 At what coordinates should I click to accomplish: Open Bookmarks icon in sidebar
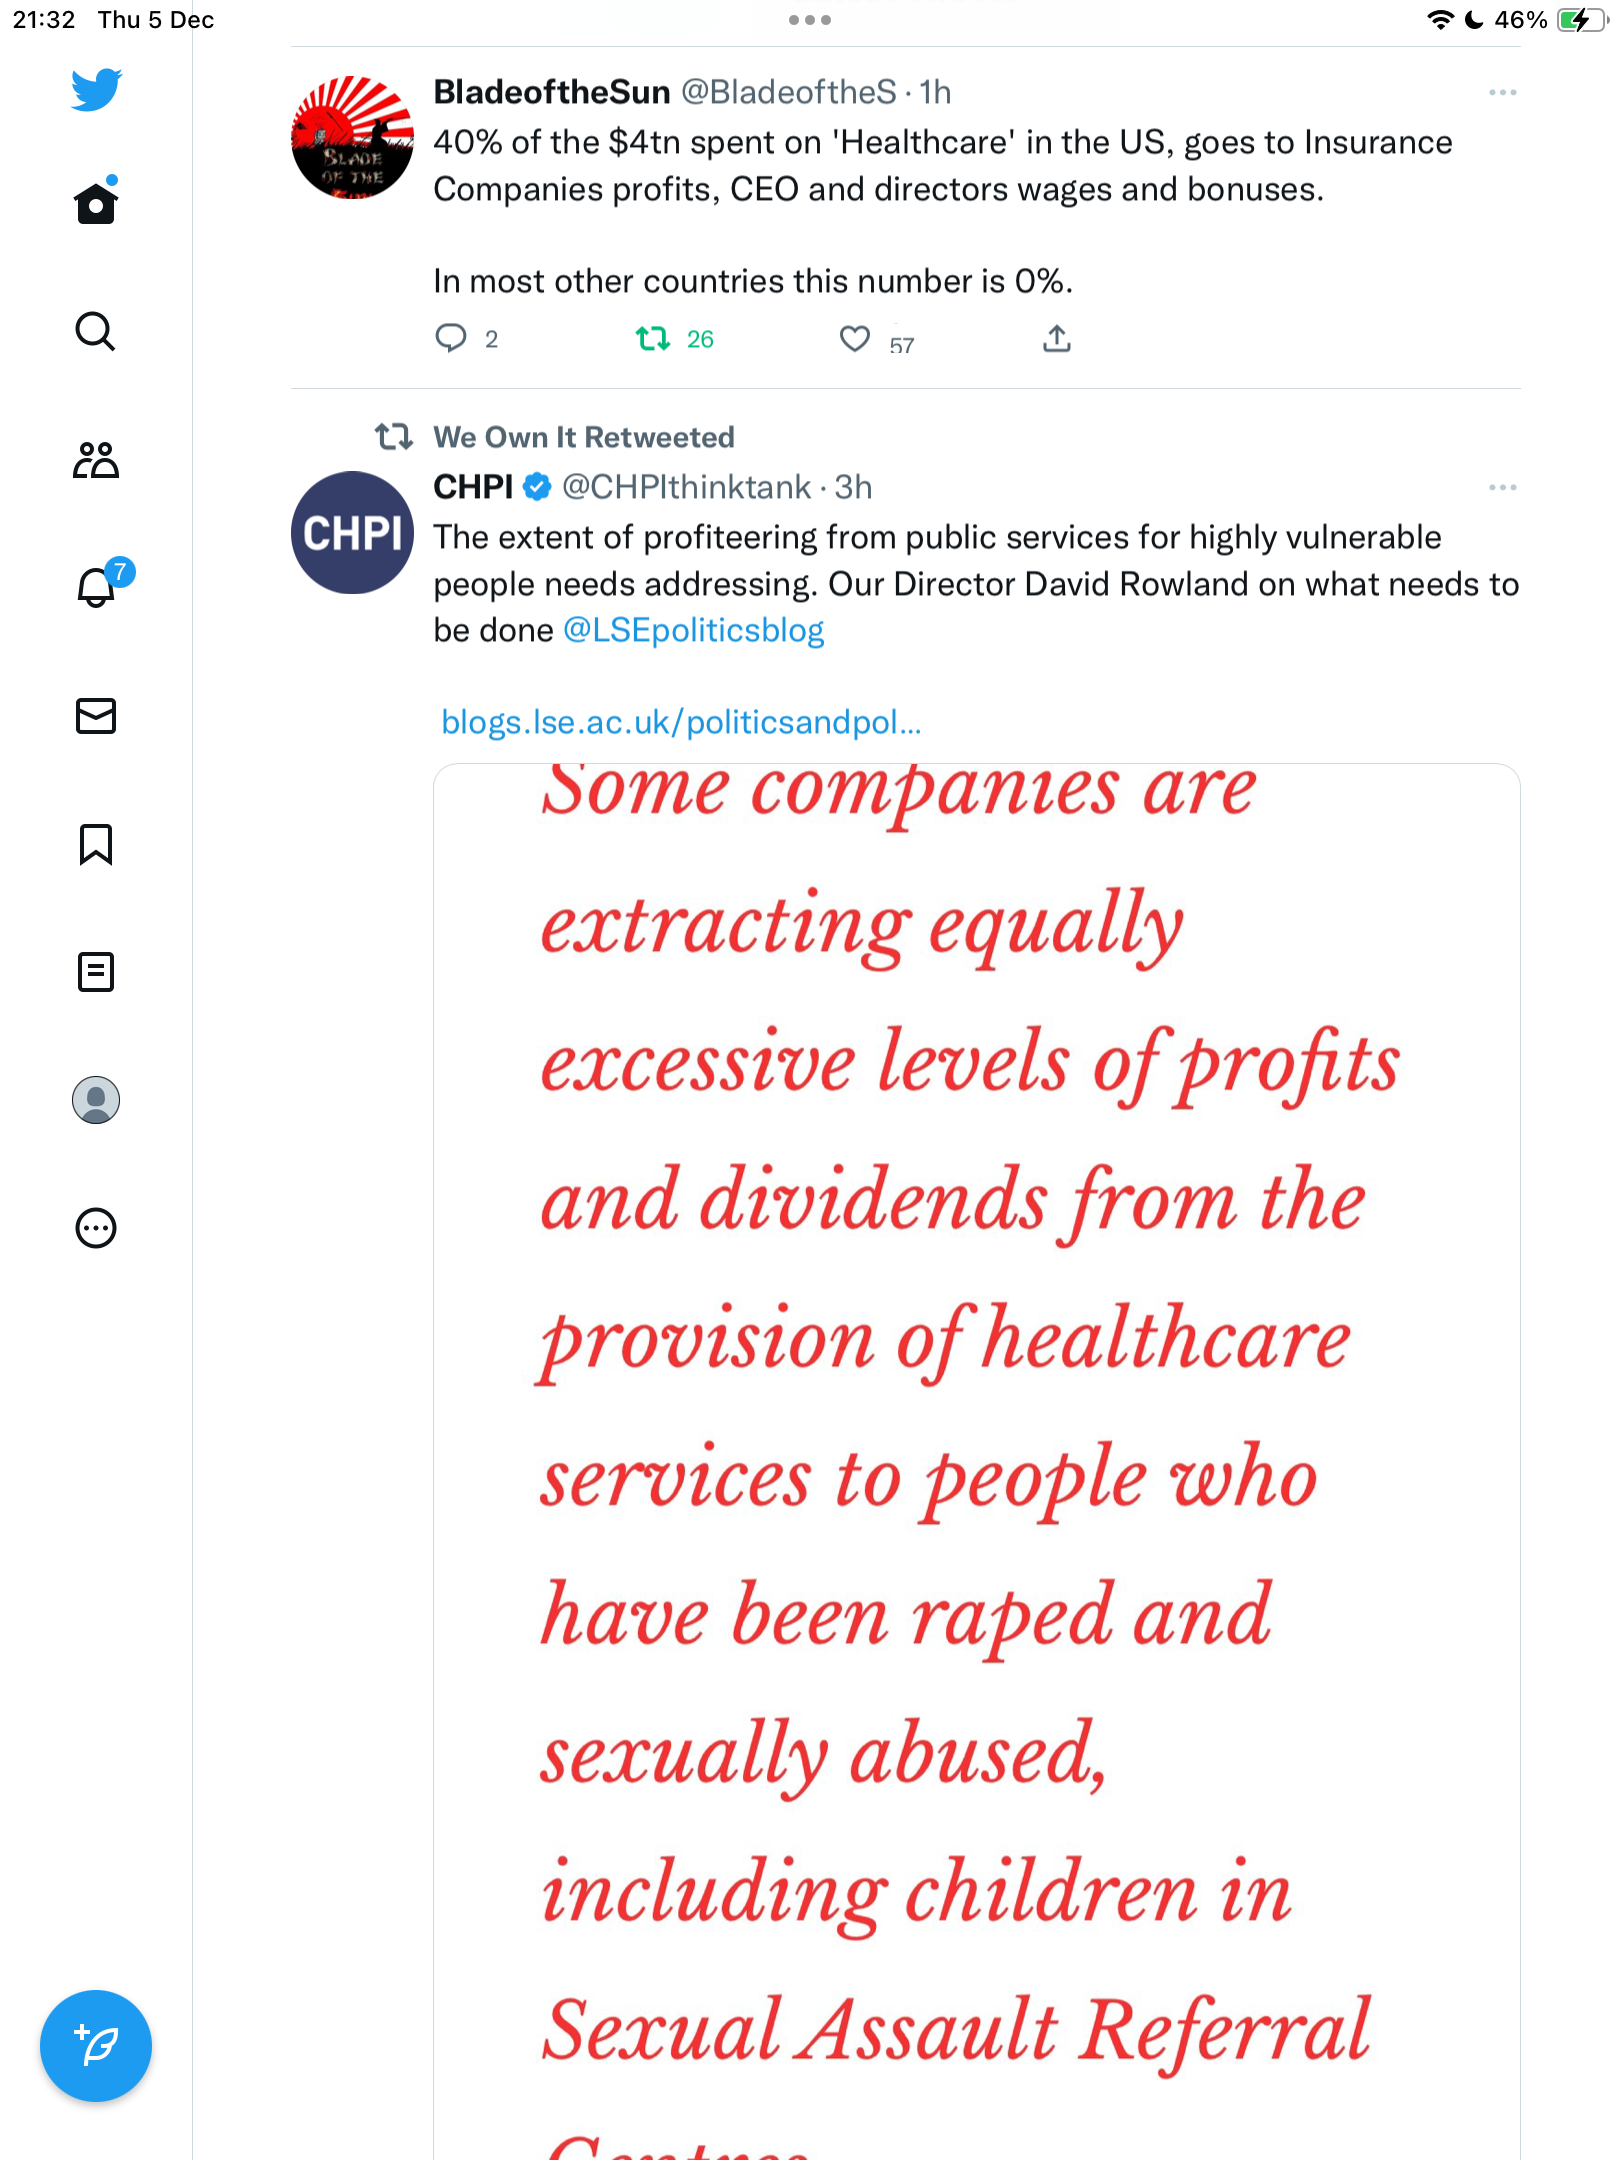(96, 844)
